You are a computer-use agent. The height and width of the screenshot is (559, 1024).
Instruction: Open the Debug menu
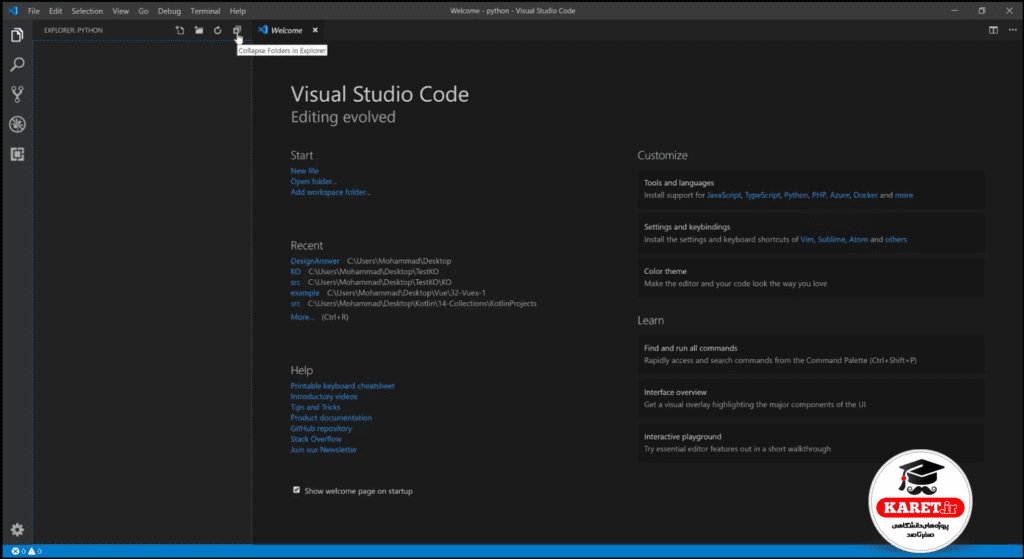169,11
